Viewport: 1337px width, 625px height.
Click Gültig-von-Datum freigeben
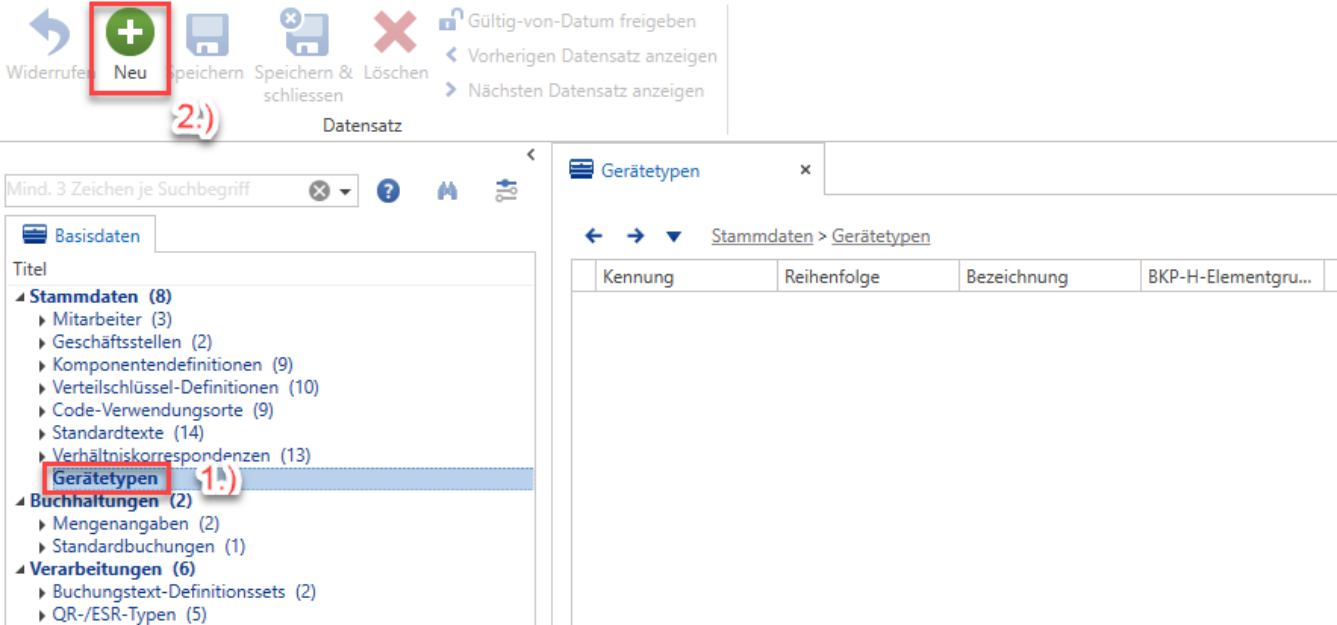568,21
